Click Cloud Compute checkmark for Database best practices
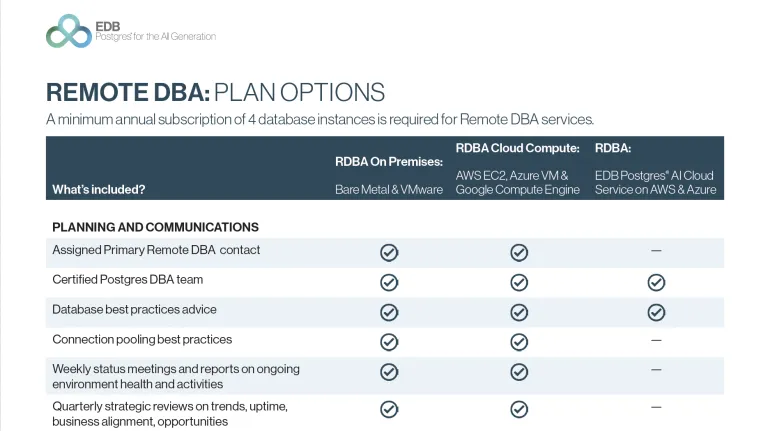This screenshot has width=768, height=431. pyautogui.click(x=519, y=312)
